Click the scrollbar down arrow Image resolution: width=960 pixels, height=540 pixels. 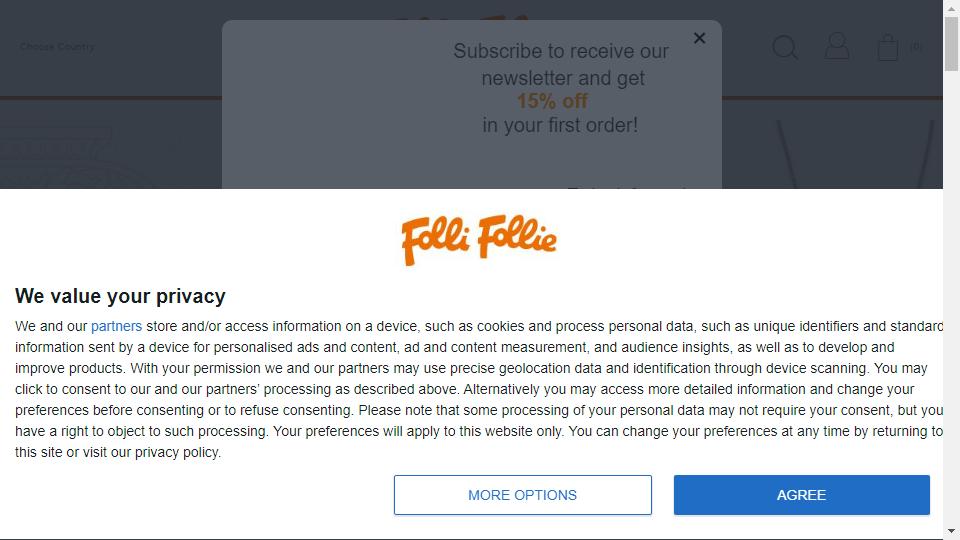point(951,531)
